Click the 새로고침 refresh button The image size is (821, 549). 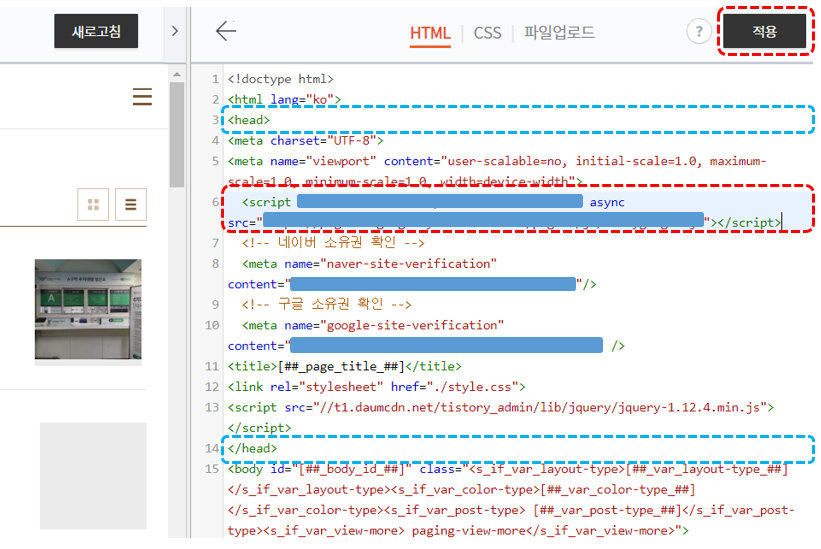click(96, 31)
